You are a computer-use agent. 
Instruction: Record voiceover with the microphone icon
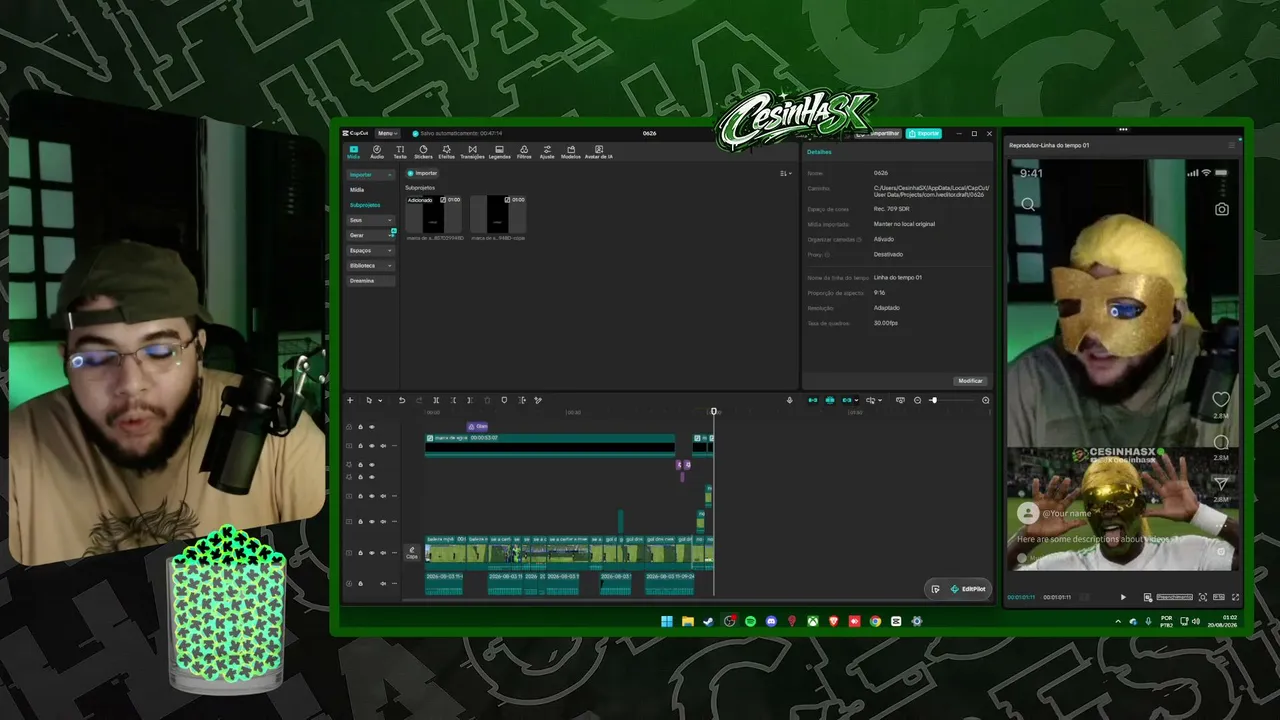coord(789,400)
